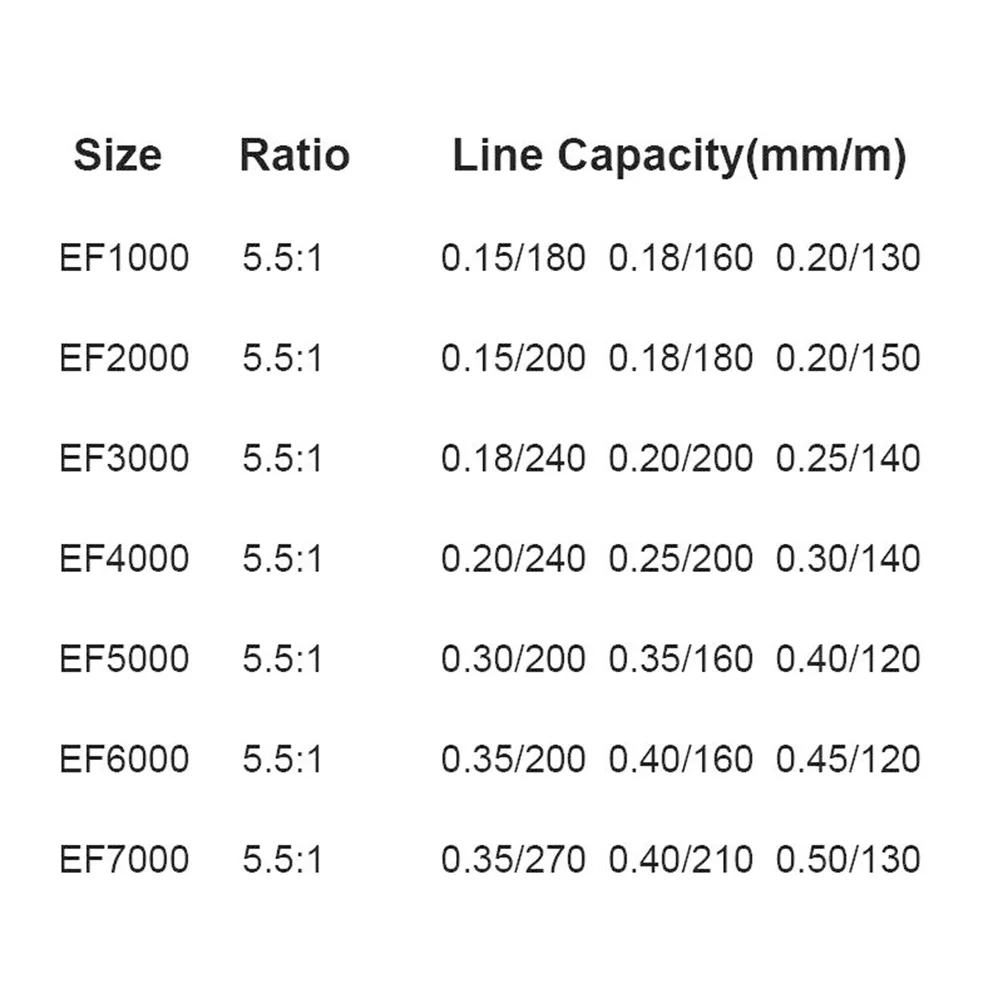Select the EF4000 size cell
Screen dimensions: 1000x1000
[124, 558]
